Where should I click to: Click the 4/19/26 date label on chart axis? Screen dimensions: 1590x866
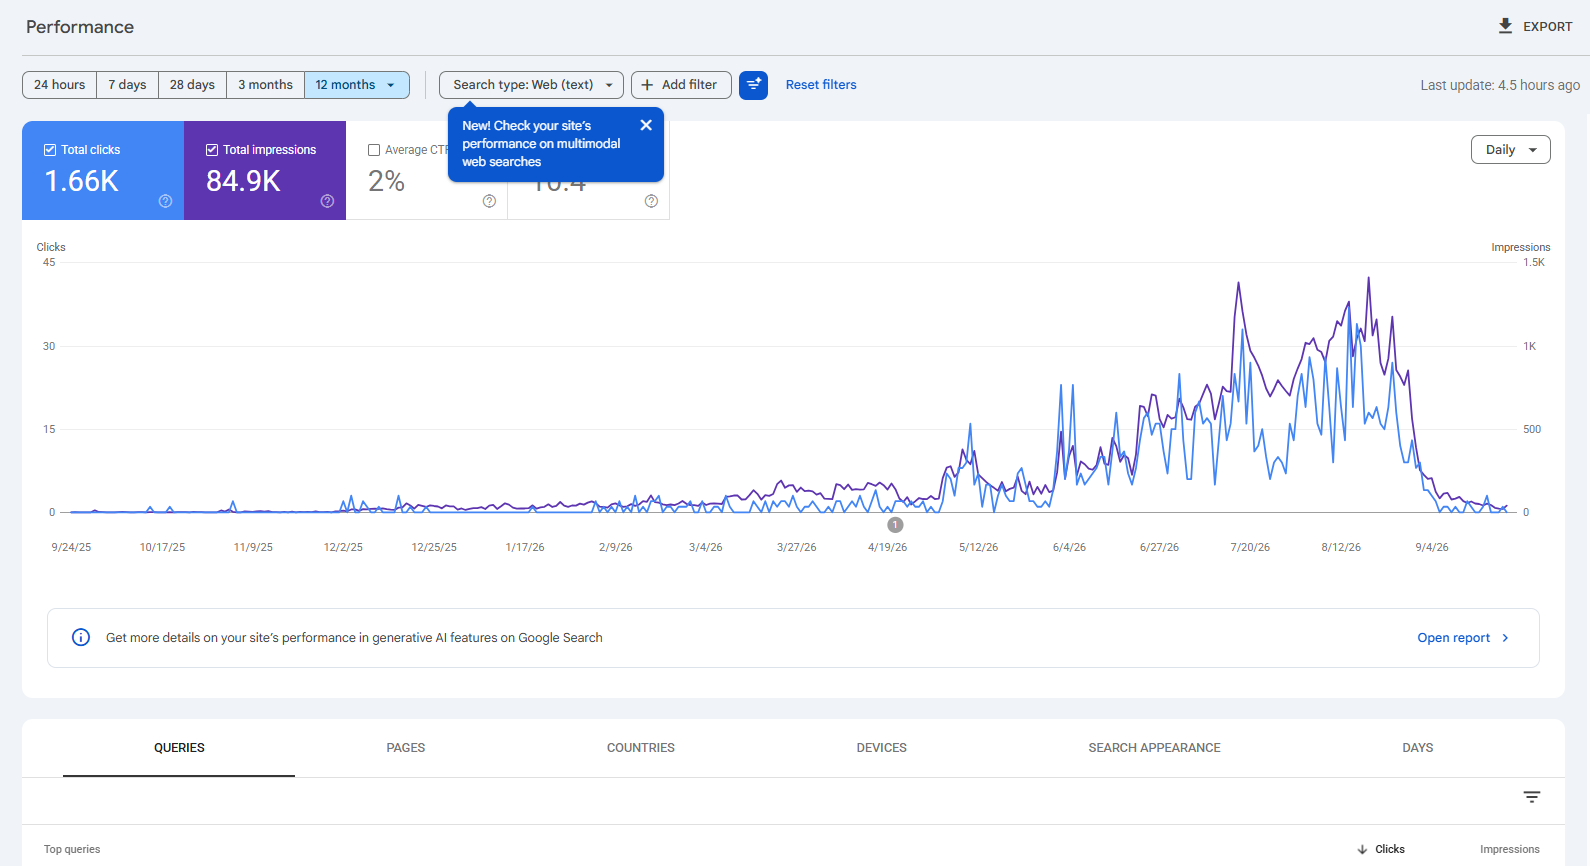pos(888,547)
